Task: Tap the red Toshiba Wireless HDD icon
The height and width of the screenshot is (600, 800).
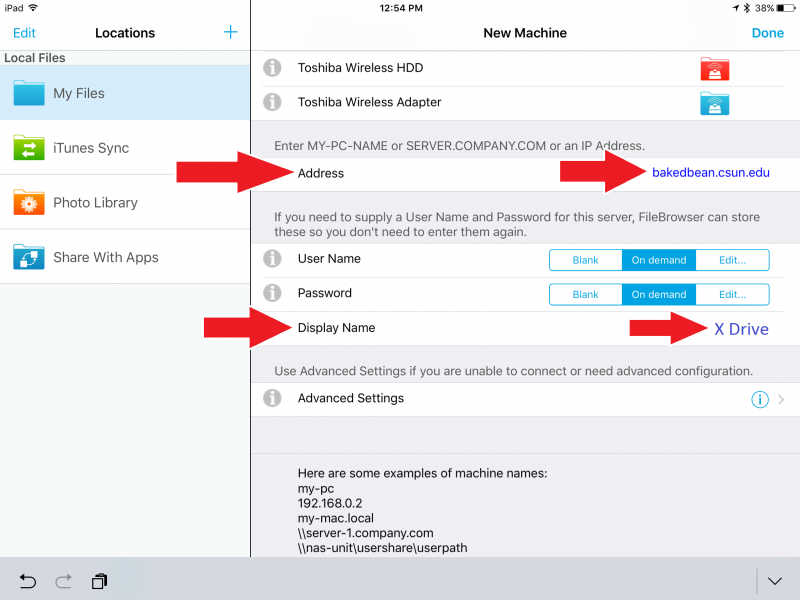Action: [714, 69]
